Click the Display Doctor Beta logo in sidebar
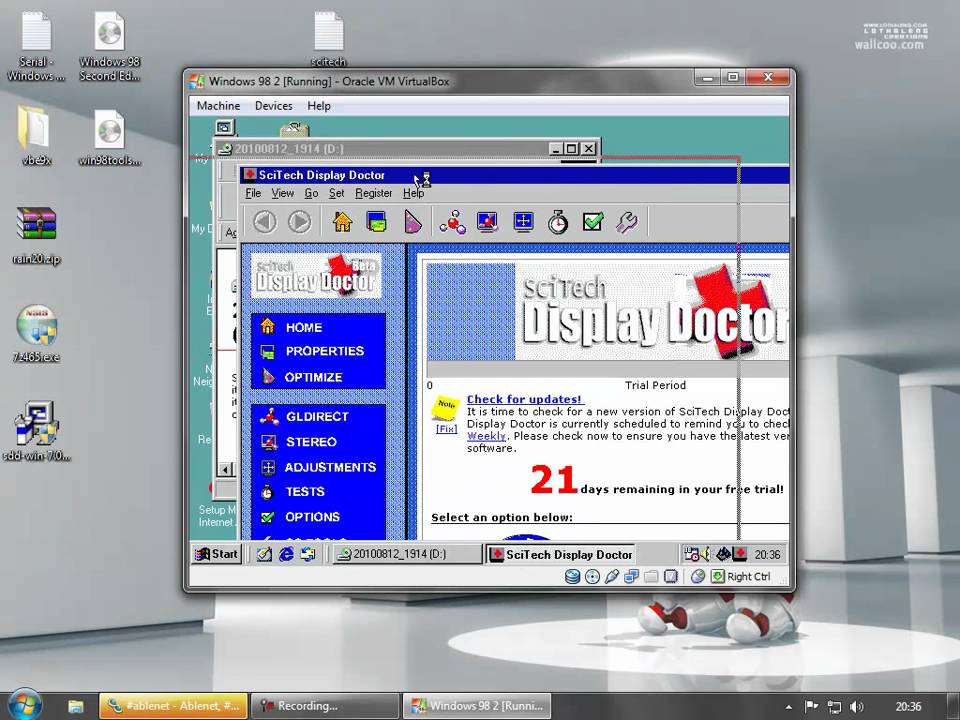The image size is (960, 720). tap(317, 276)
